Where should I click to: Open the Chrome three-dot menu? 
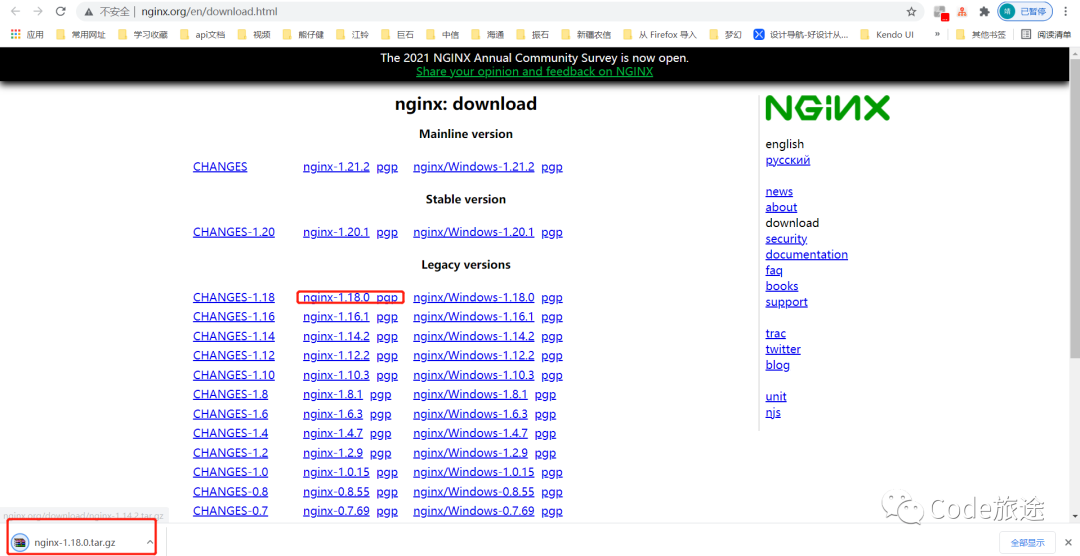pos(1066,12)
